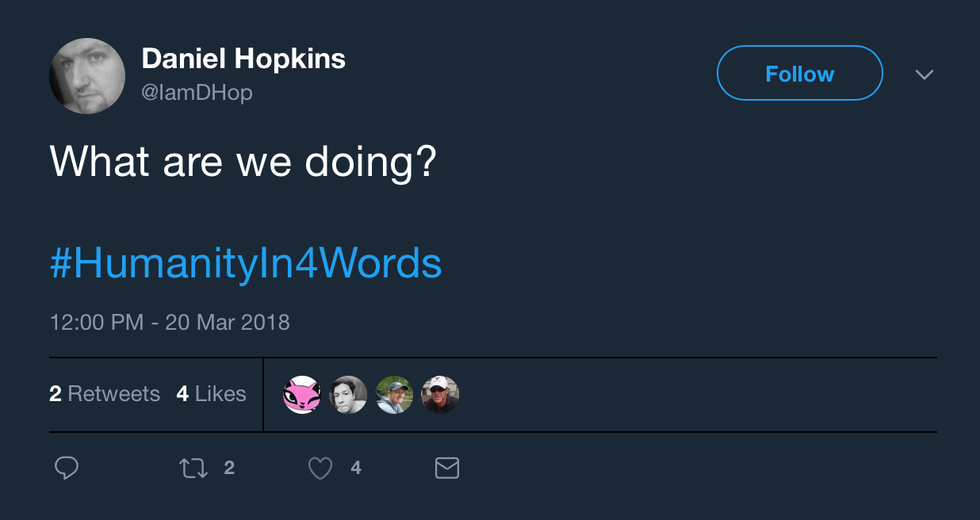This screenshot has width=980, height=520.
Task: Click the pink cat avatar in likers
Action: pyautogui.click(x=302, y=395)
